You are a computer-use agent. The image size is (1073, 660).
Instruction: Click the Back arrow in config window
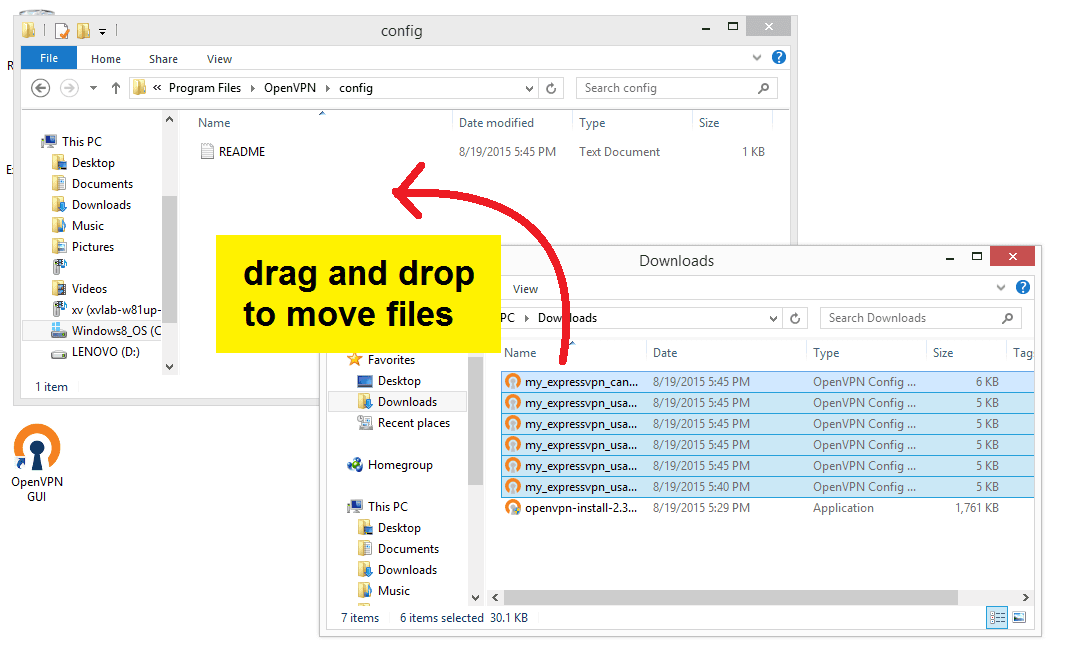41,88
